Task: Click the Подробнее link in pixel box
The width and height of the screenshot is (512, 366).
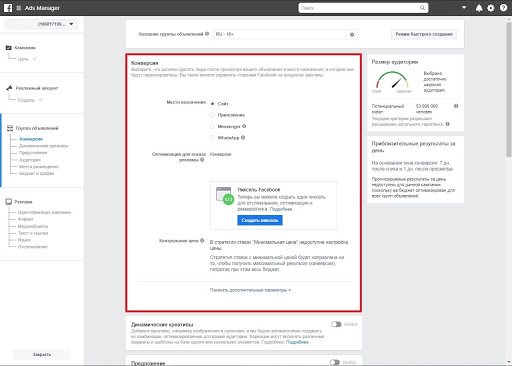Action: (x=281, y=209)
